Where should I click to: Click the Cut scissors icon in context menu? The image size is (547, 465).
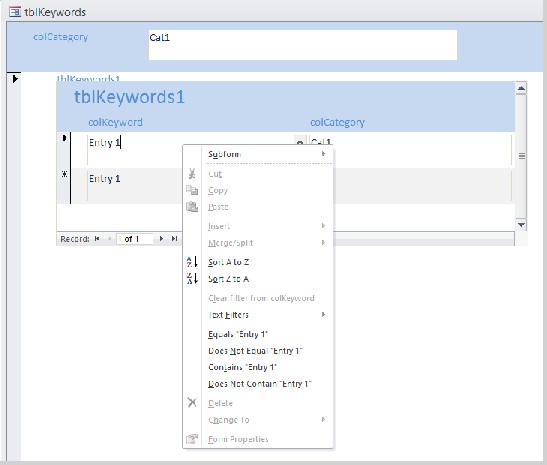[x=192, y=173]
